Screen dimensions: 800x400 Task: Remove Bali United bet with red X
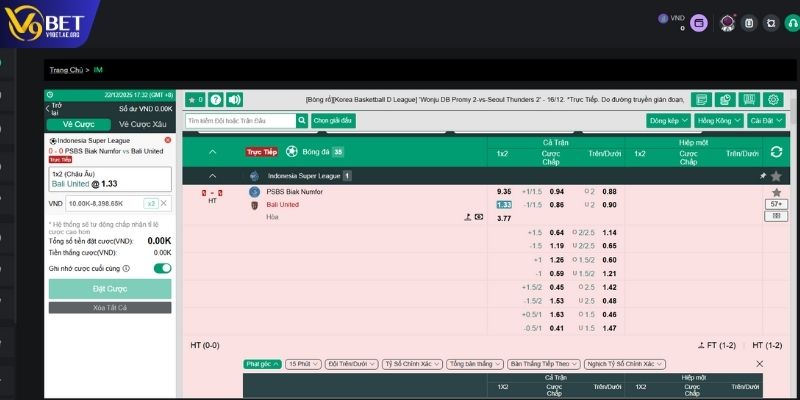tap(167, 140)
